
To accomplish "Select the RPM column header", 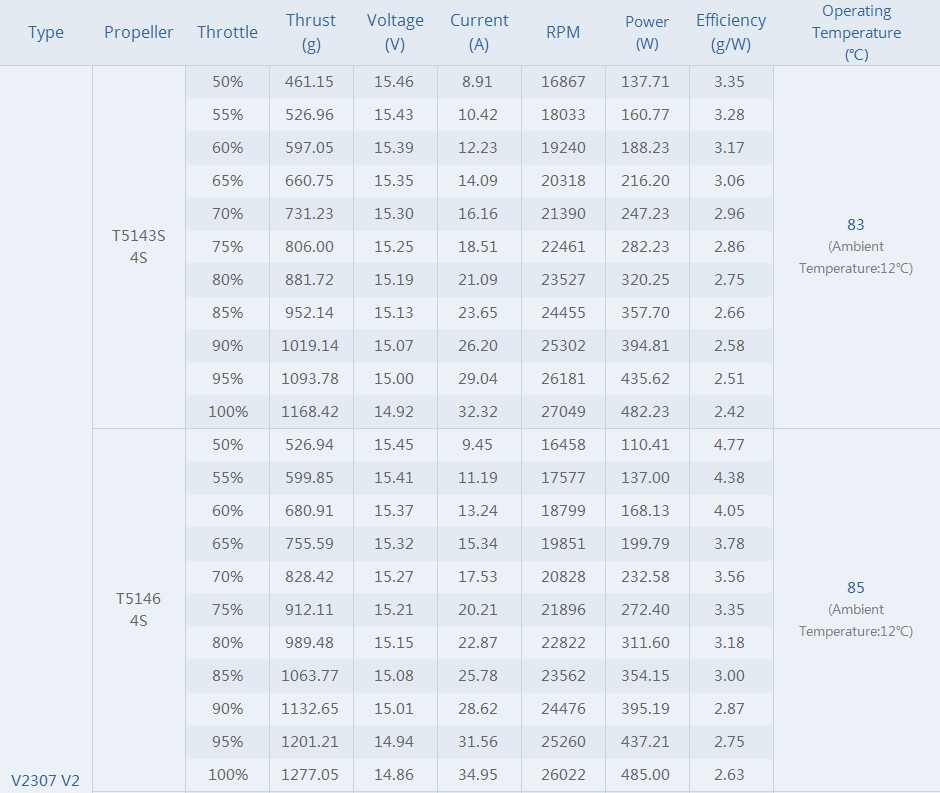I will 563,33.
